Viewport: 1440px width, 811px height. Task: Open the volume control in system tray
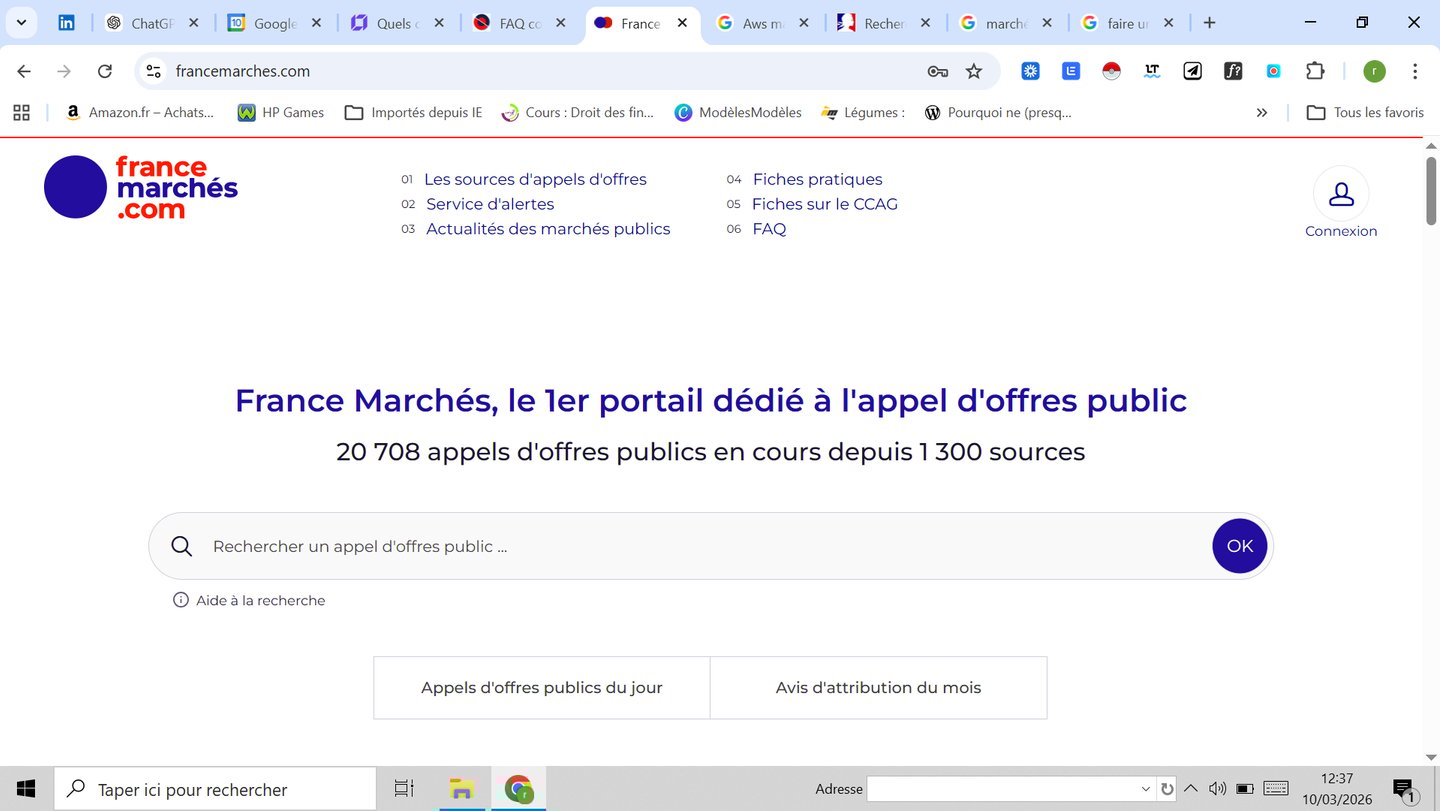pyautogui.click(x=1217, y=789)
